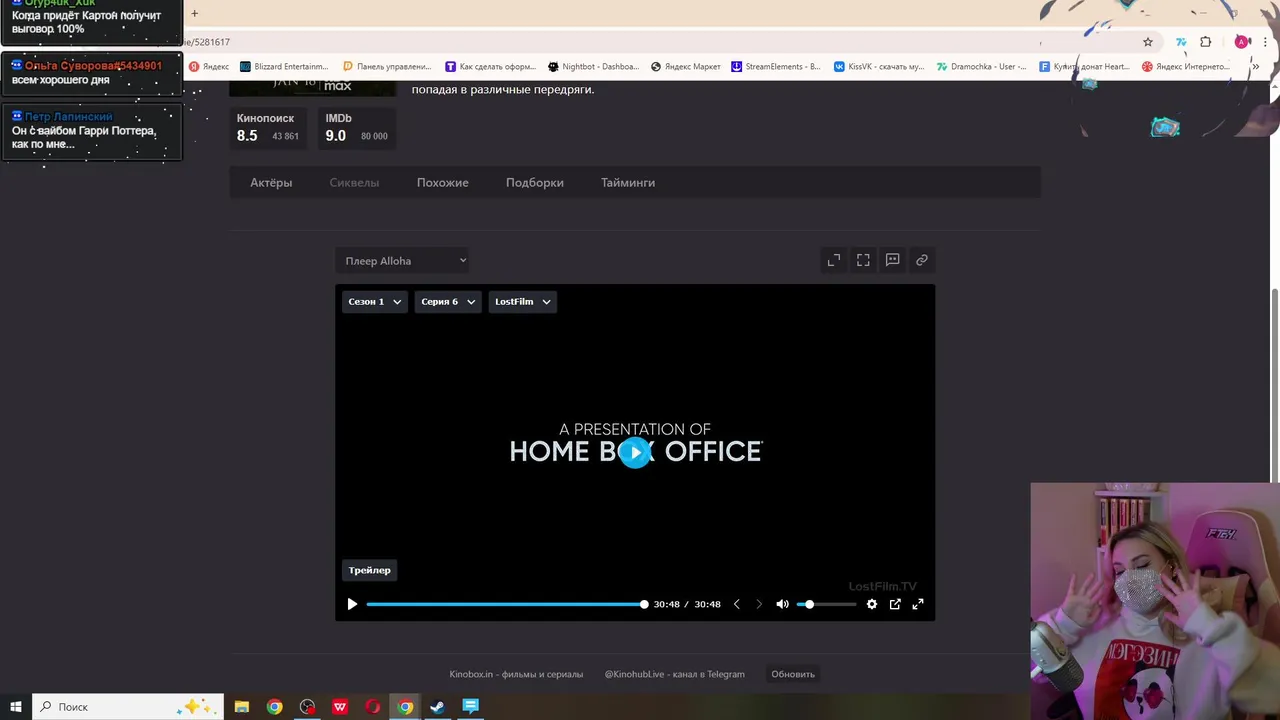The width and height of the screenshot is (1280, 720).
Task: Open the KissVK bookmark
Action: [x=880, y=67]
